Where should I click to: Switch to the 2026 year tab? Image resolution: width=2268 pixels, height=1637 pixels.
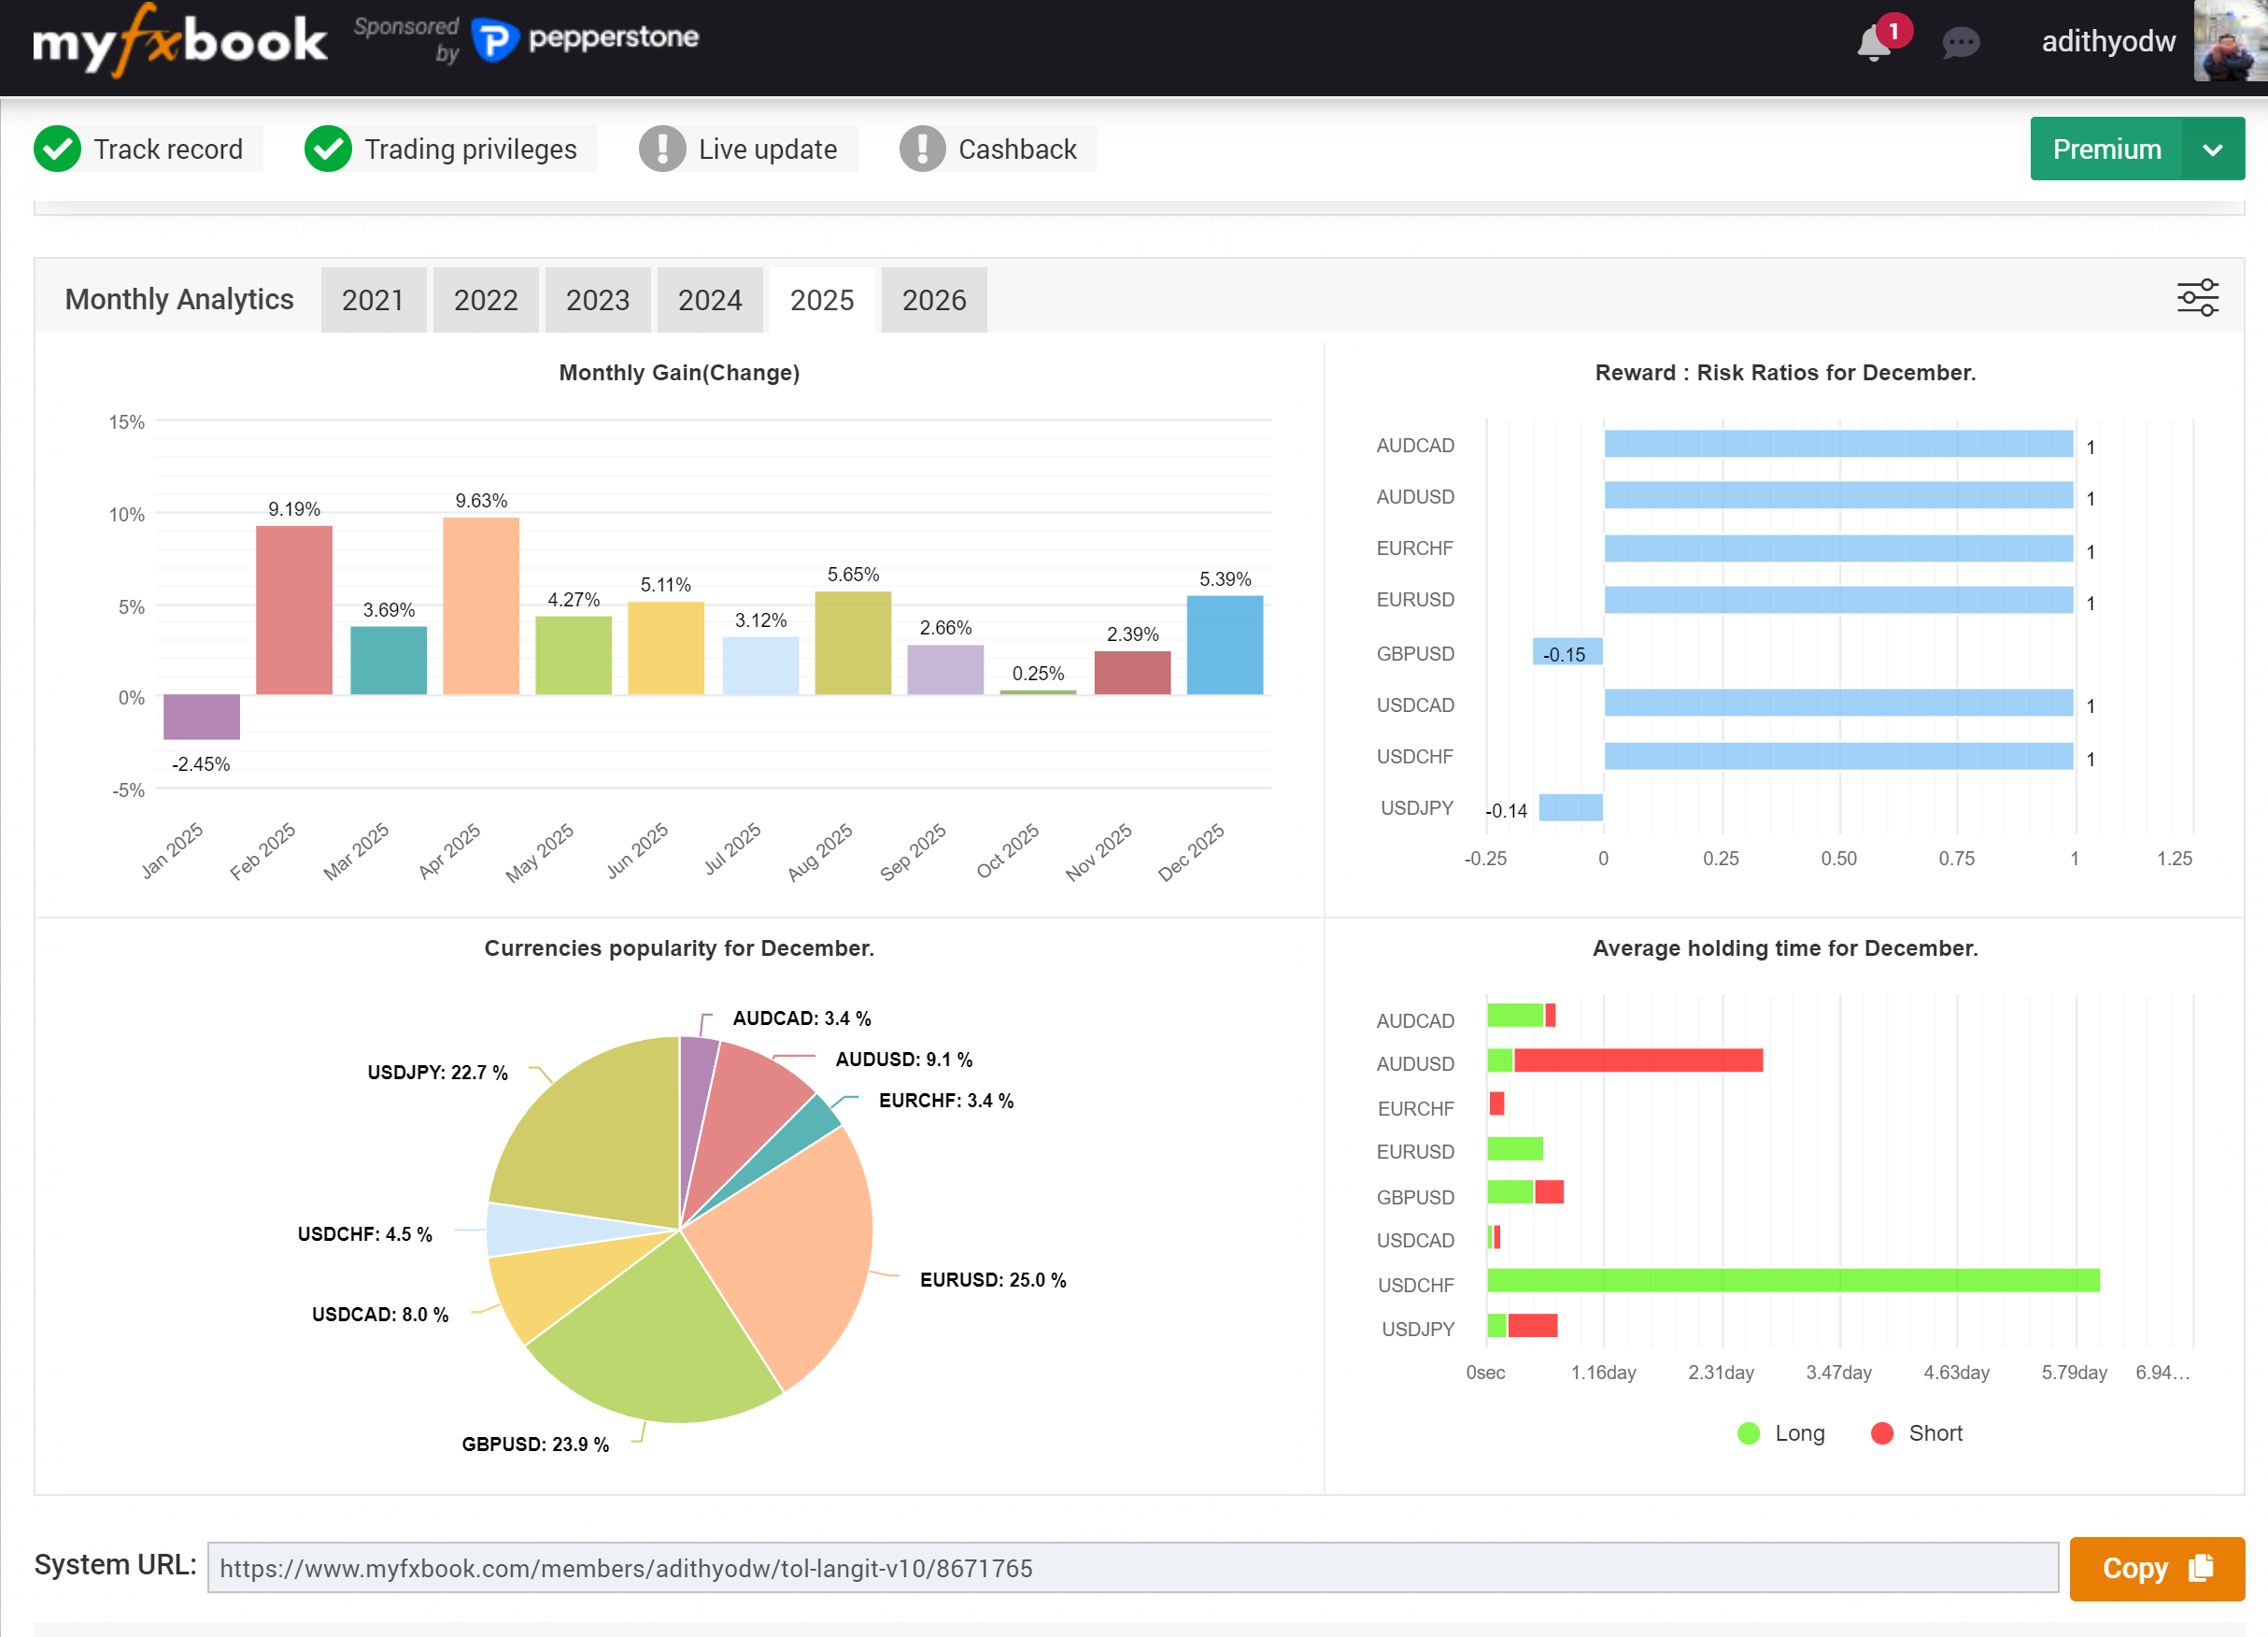[x=933, y=300]
